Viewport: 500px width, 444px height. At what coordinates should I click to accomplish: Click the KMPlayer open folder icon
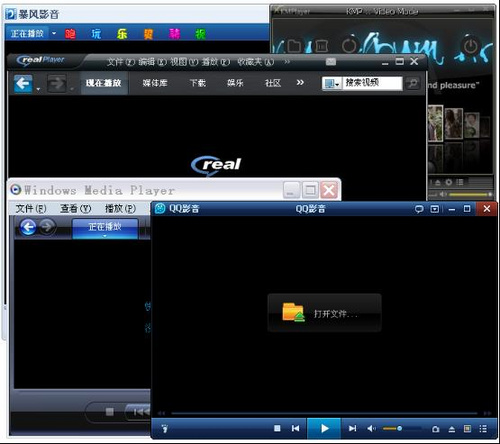294,46
